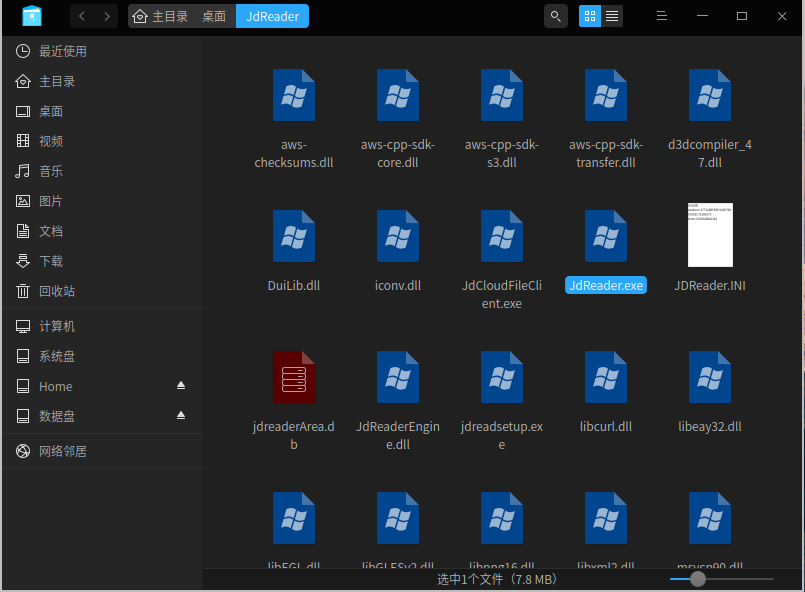805x592 pixels.
Task: Open 主目录 in the sidebar
Action: point(102,81)
